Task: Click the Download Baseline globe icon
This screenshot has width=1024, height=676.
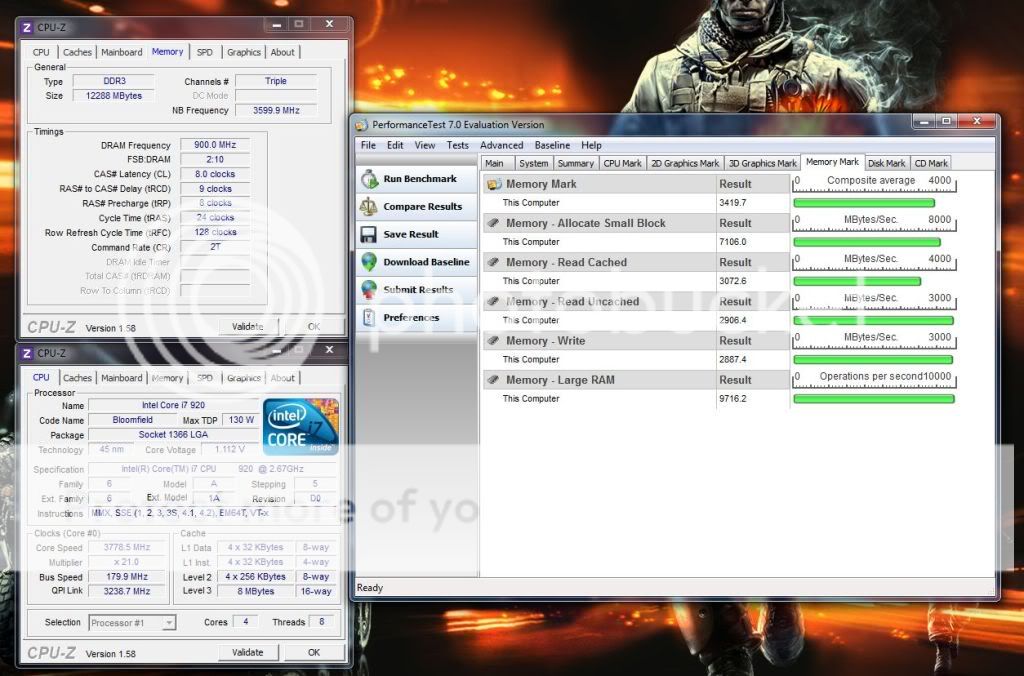Action: coord(369,262)
